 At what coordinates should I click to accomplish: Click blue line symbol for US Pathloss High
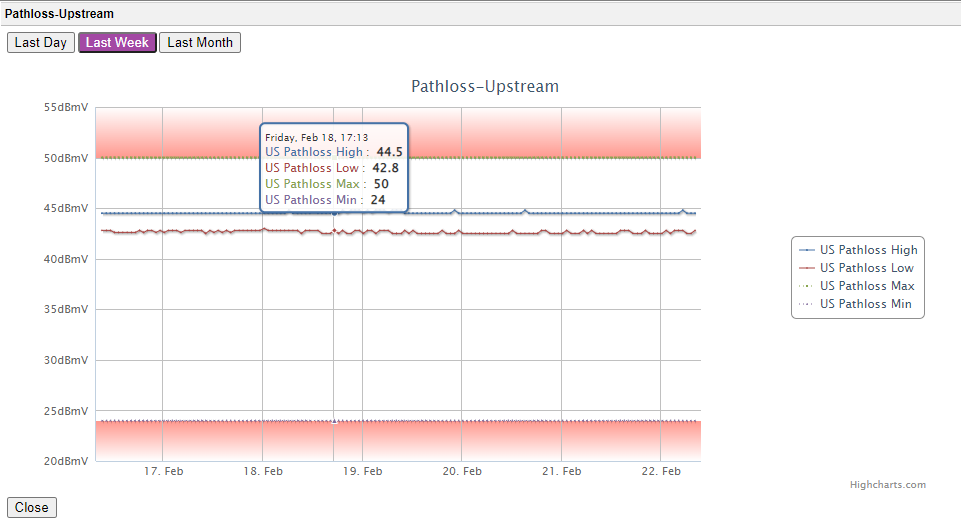coord(806,250)
